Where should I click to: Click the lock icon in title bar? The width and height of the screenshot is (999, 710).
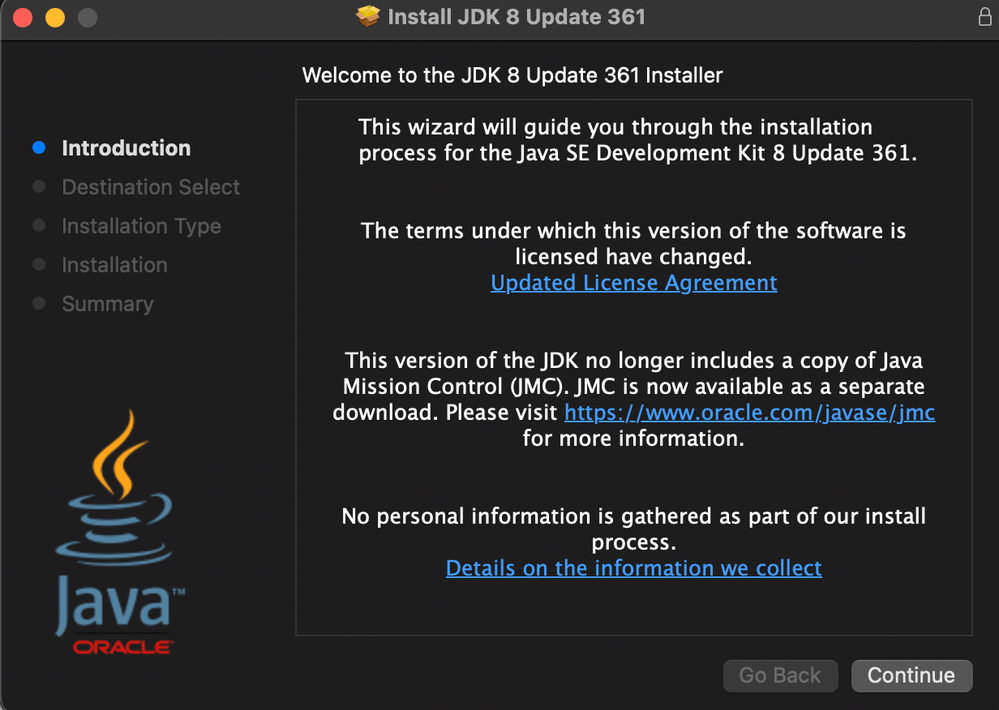[x=985, y=17]
